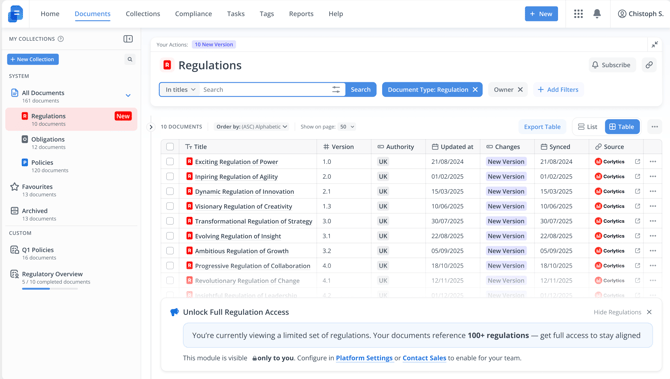Viewport: 670px width, 379px height.
Task: Open Collections menu
Action: (143, 14)
